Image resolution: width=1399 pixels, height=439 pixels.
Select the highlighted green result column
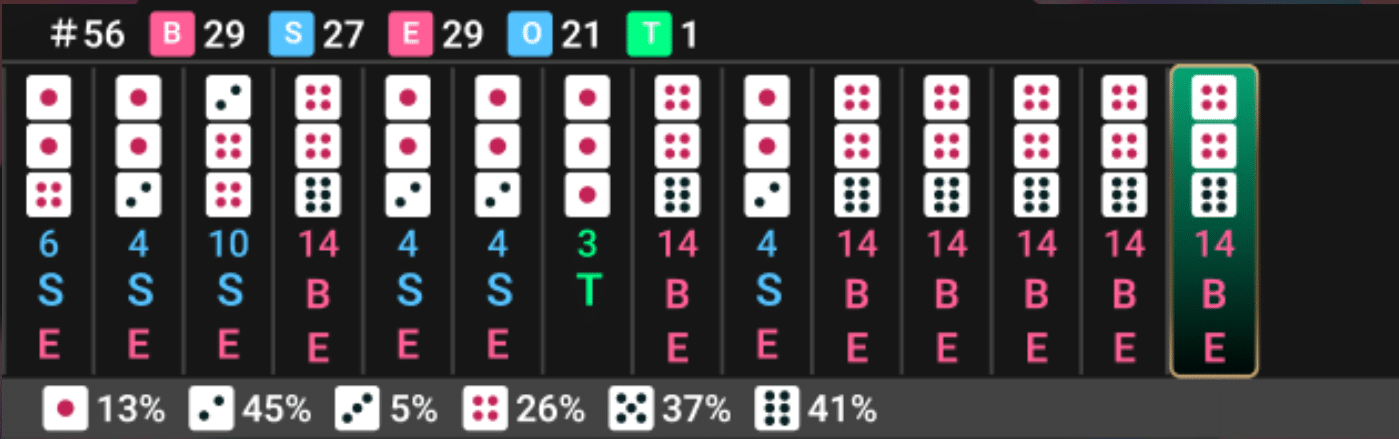tap(1214, 221)
